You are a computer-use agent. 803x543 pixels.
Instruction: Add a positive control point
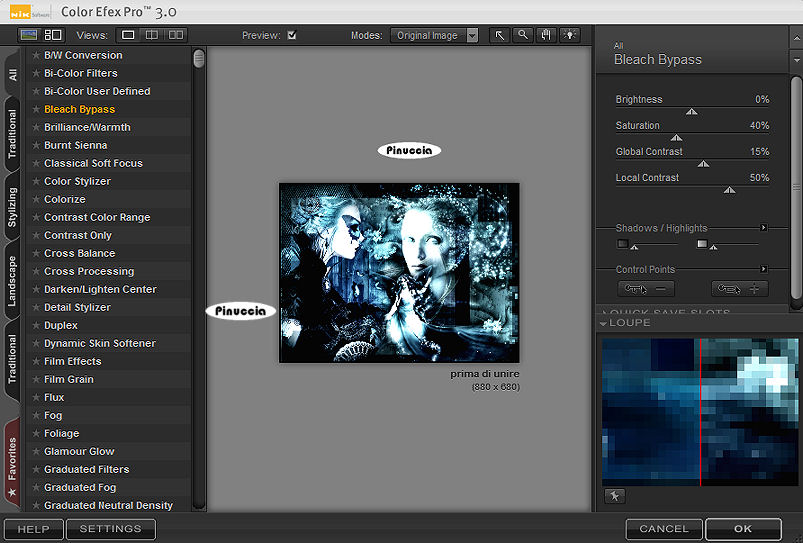coord(739,289)
